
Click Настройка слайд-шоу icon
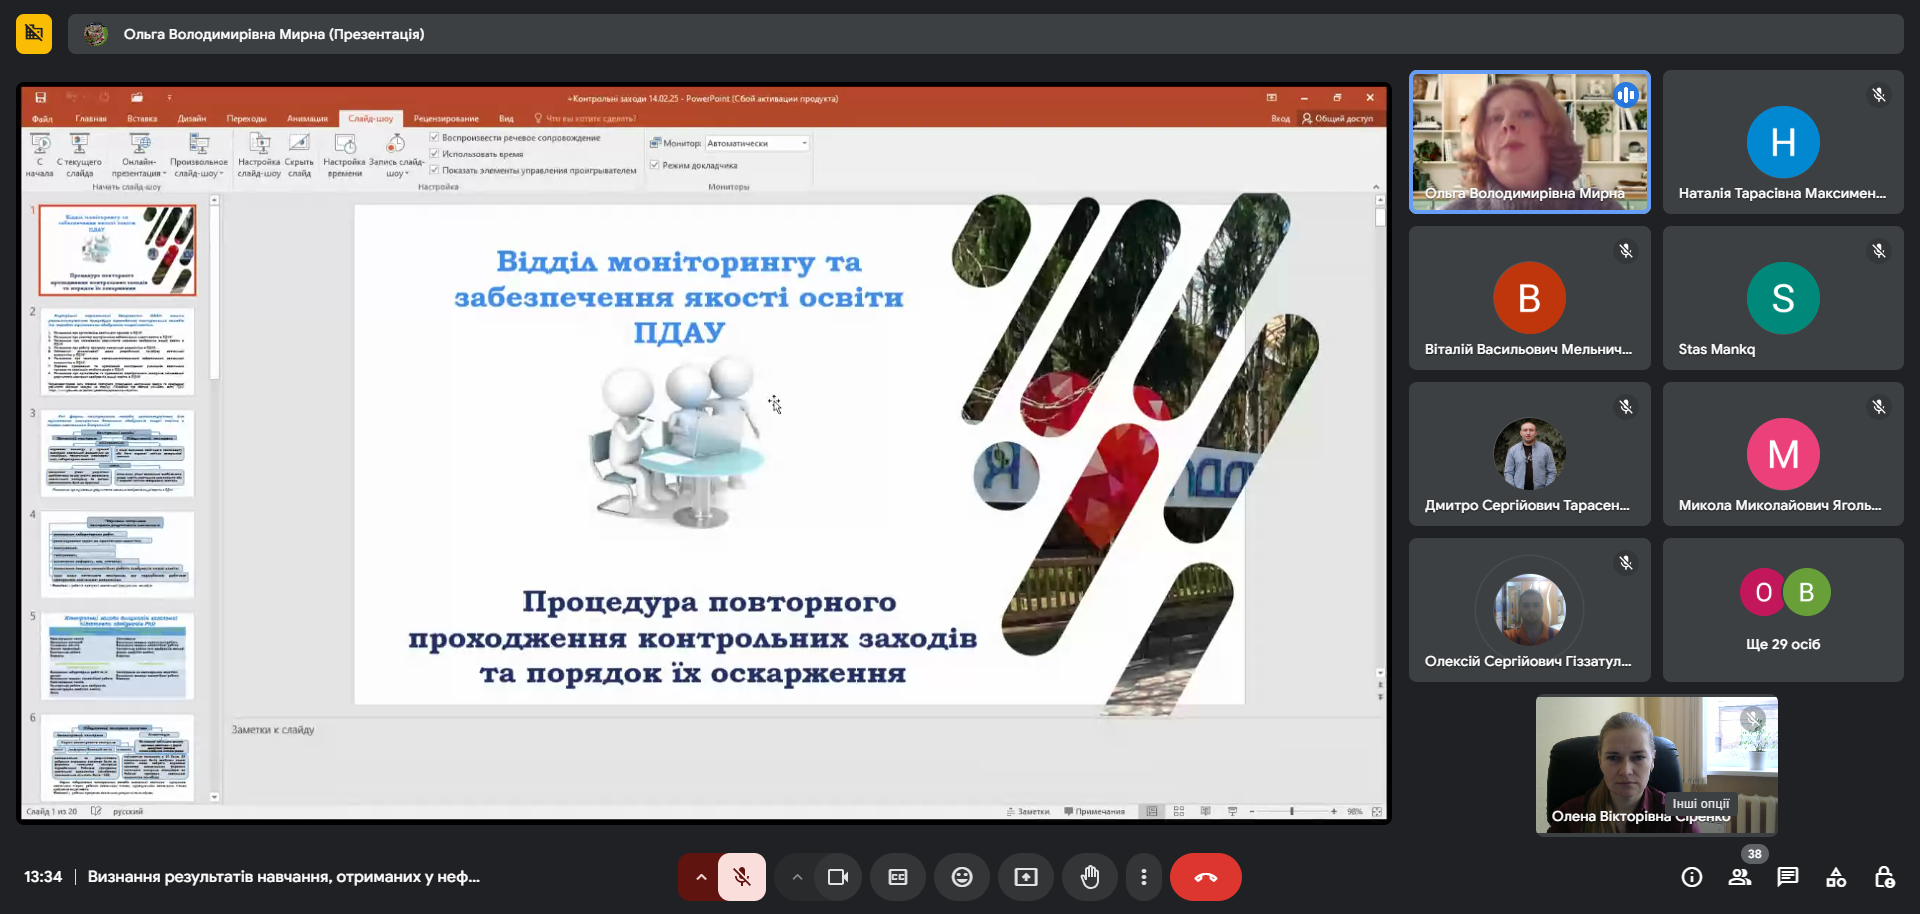pos(259,155)
